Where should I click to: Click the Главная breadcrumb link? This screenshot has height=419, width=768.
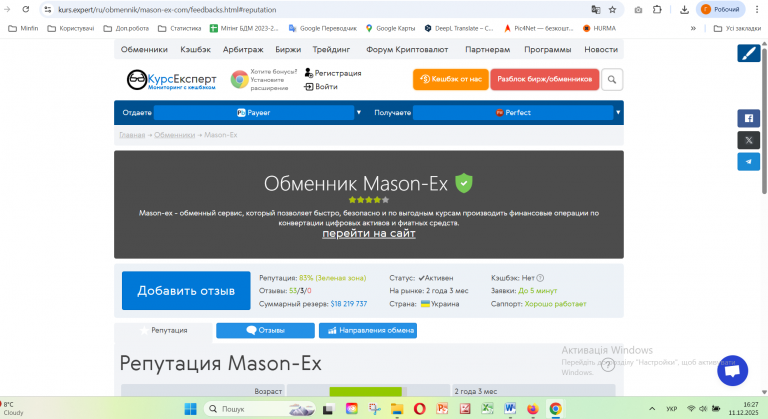132,135
